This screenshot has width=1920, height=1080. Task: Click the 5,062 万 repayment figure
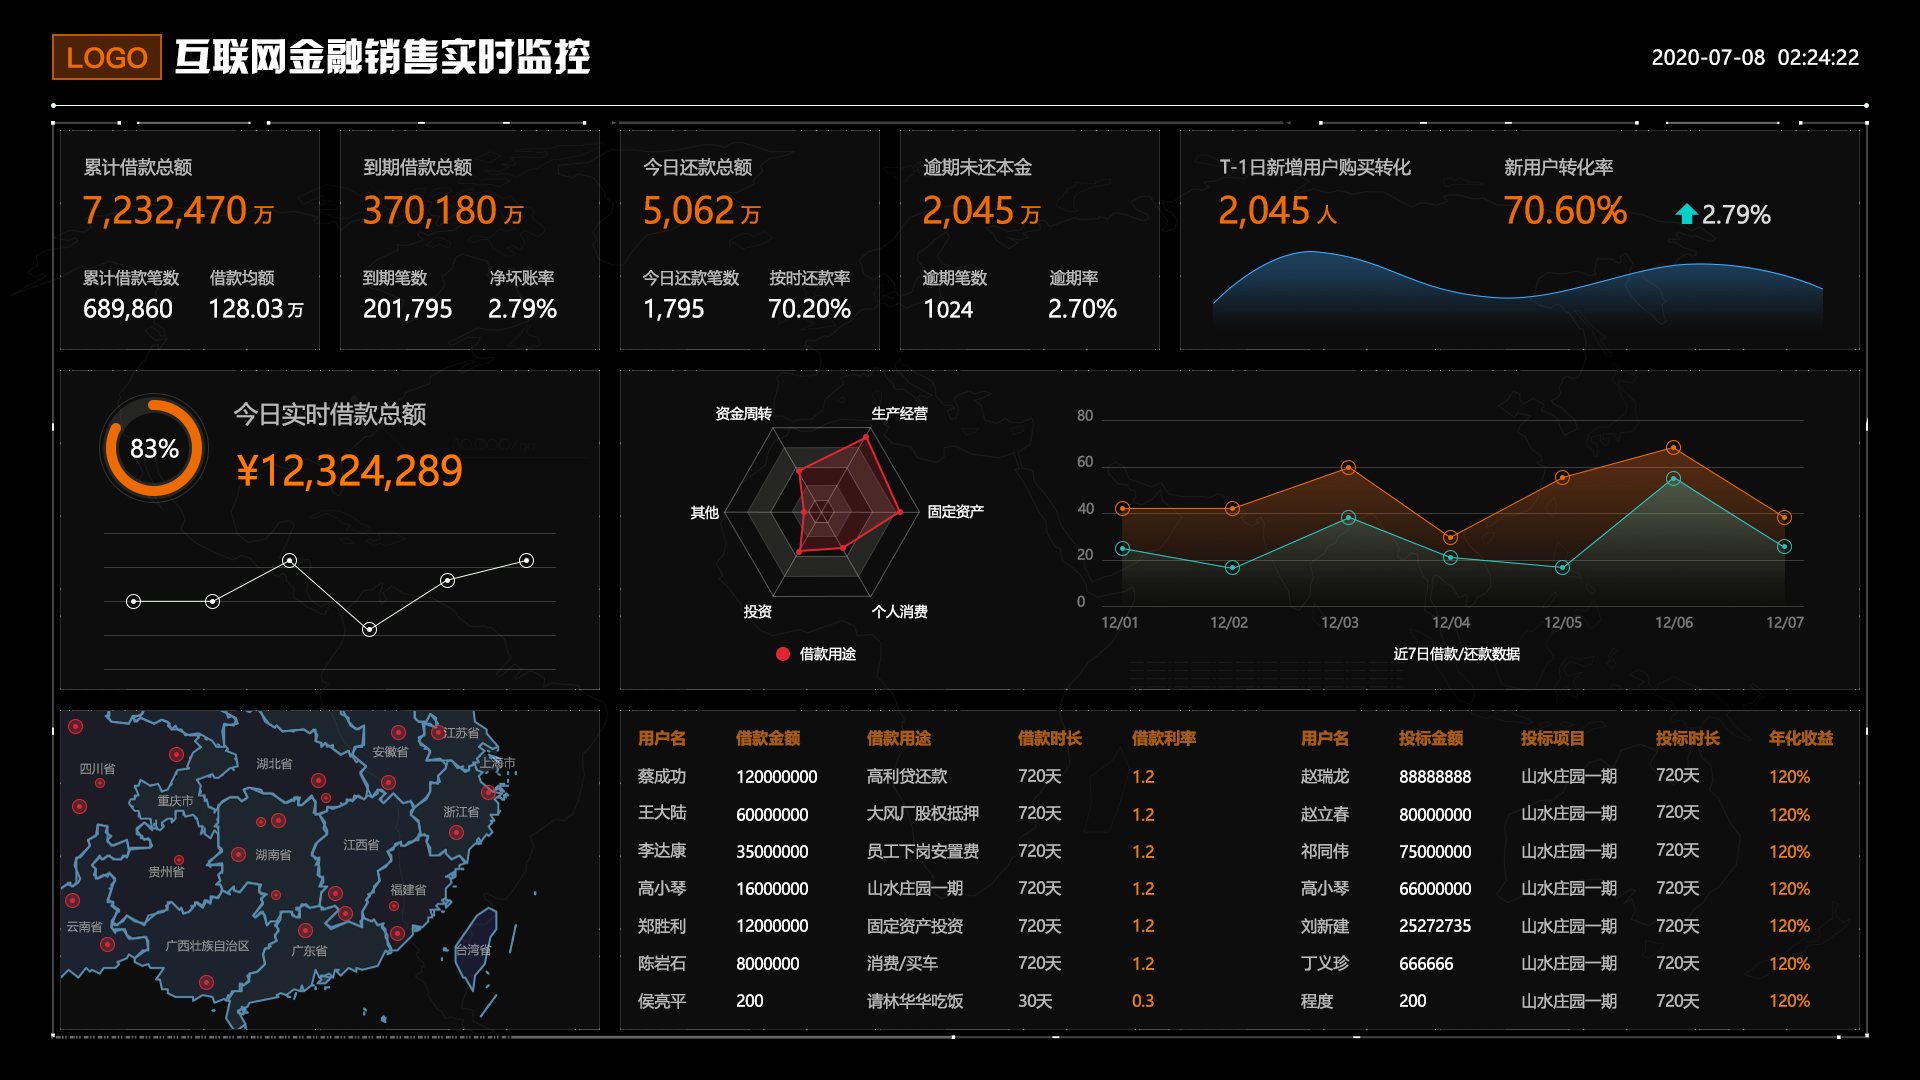click(702, 211)
